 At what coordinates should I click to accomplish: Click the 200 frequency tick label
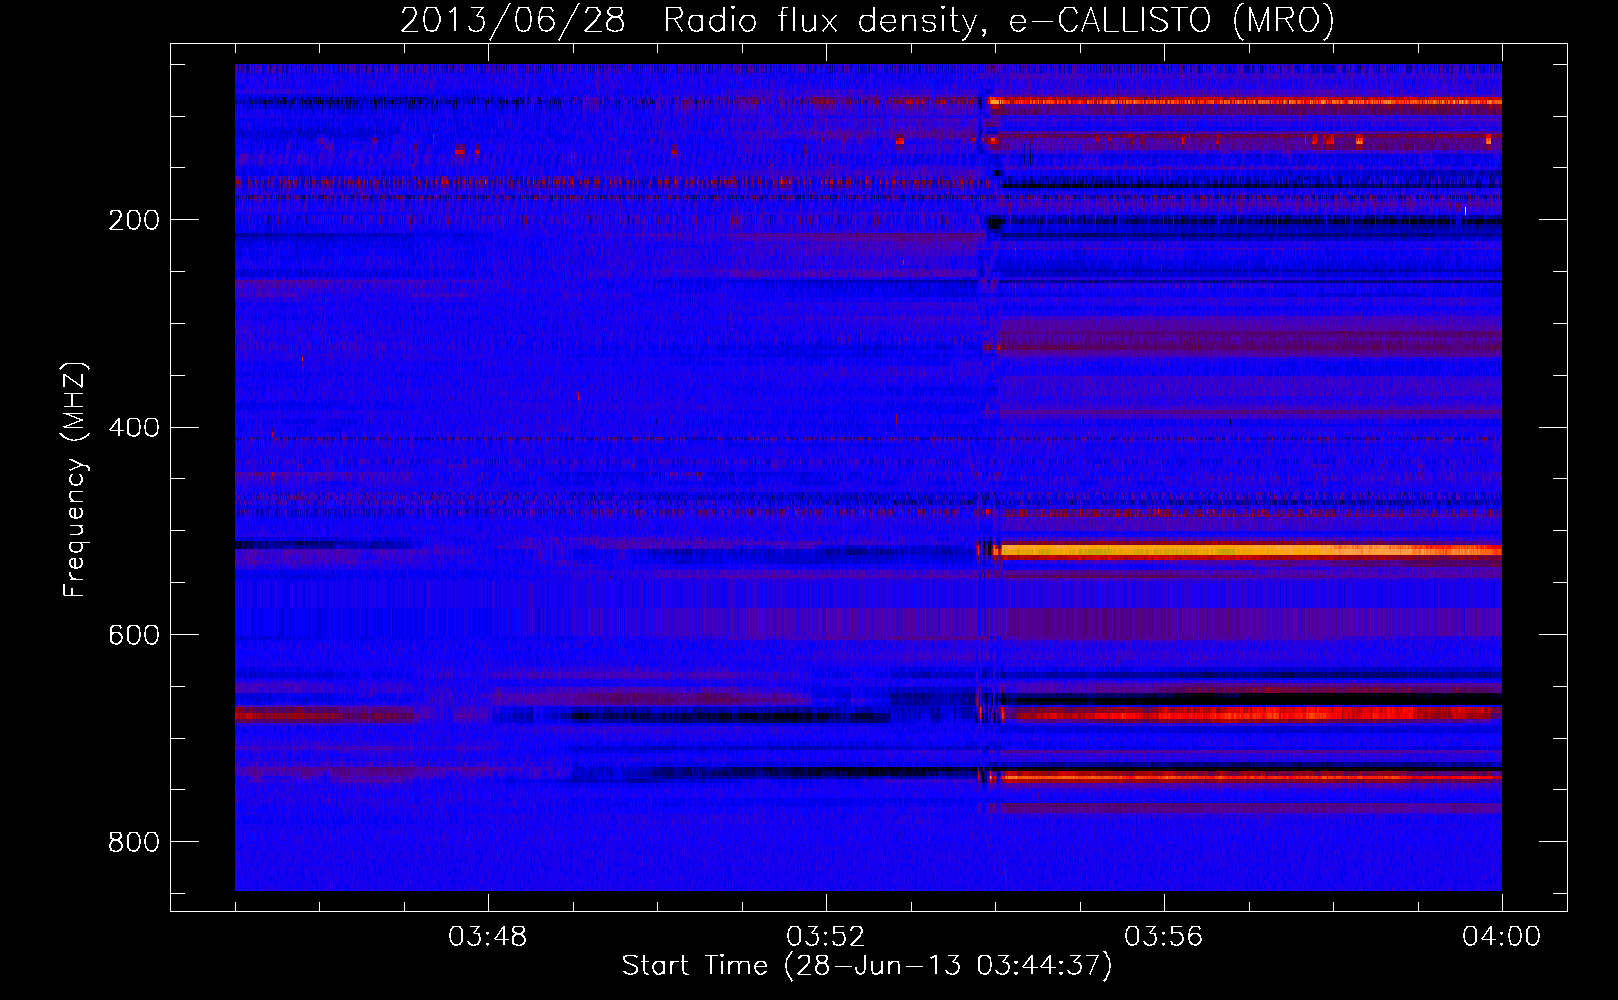point(133,220)
